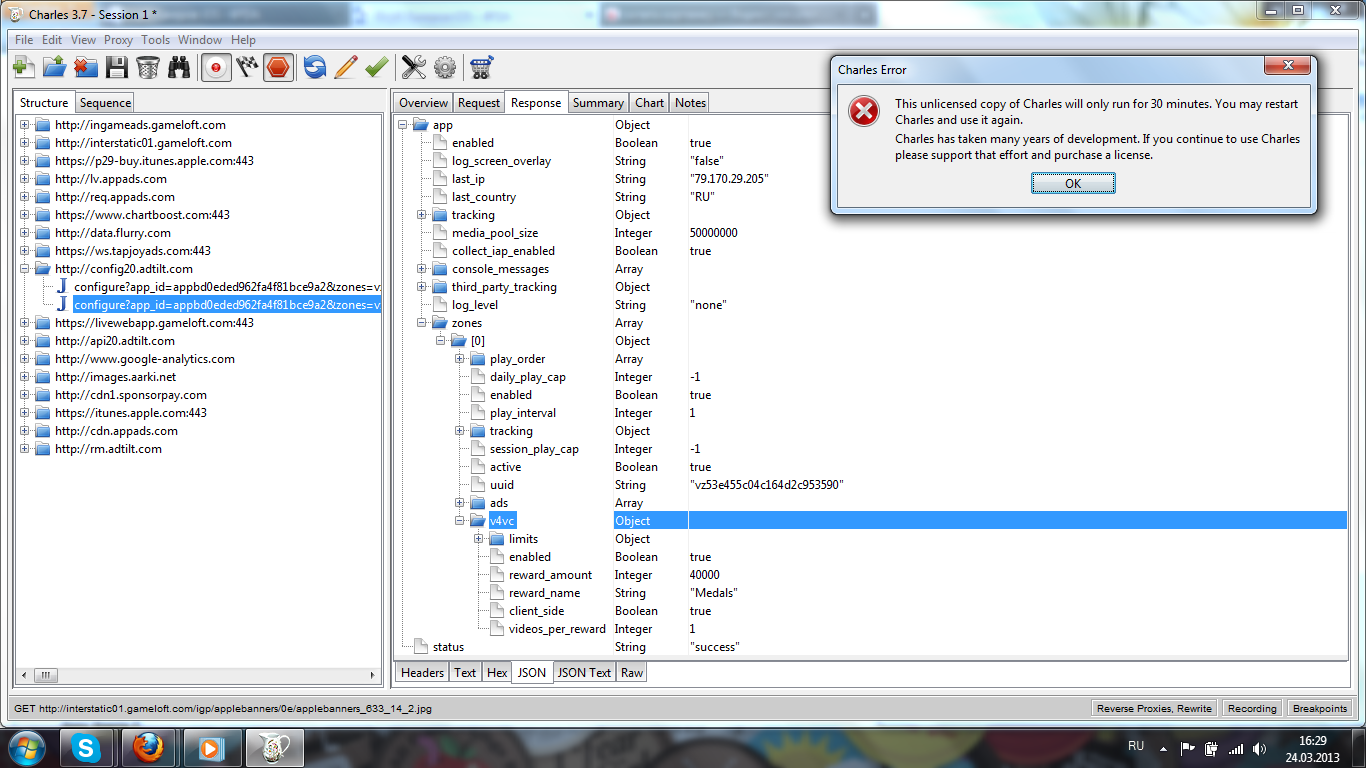Open the View menu
The height and width of the screenshot is (768, 1366).
pos(84,40)
